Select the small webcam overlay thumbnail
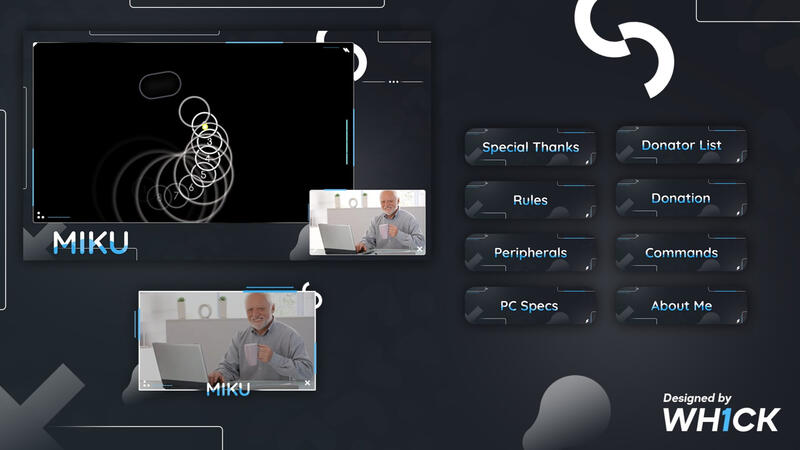This screenshot has width=800, height=450. [367, 222]
